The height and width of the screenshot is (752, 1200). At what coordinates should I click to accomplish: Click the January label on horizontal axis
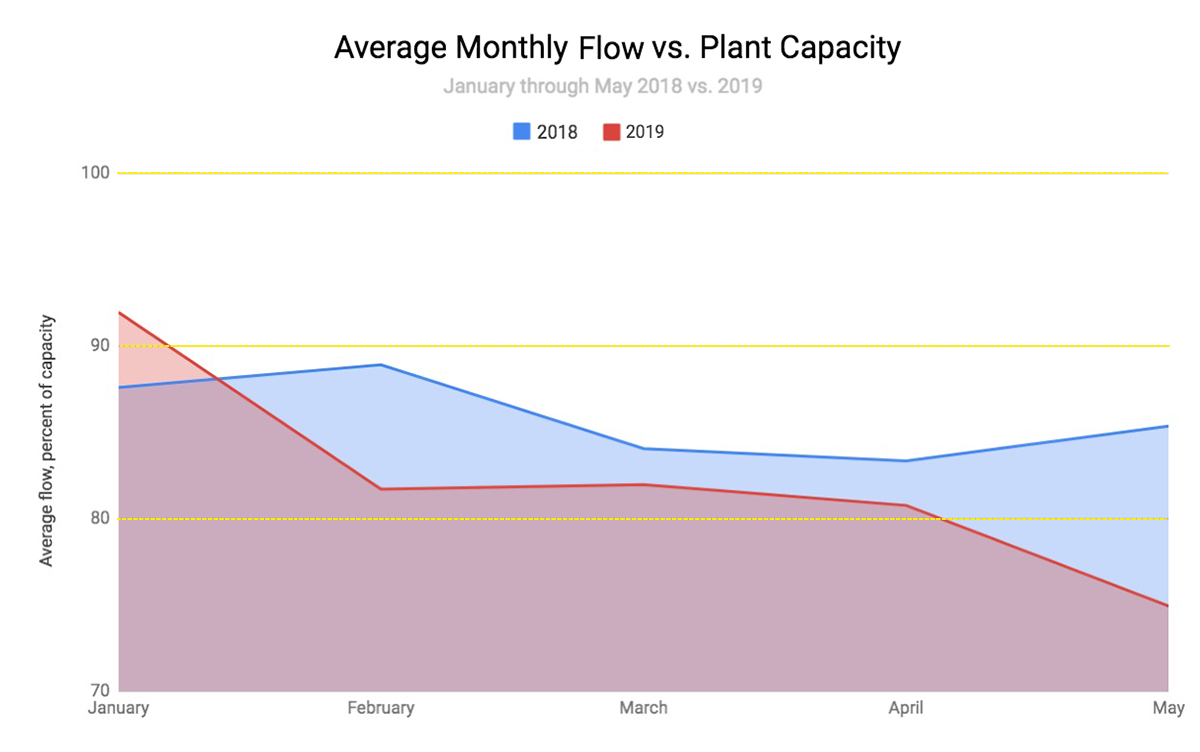click(x=118, y=708)
